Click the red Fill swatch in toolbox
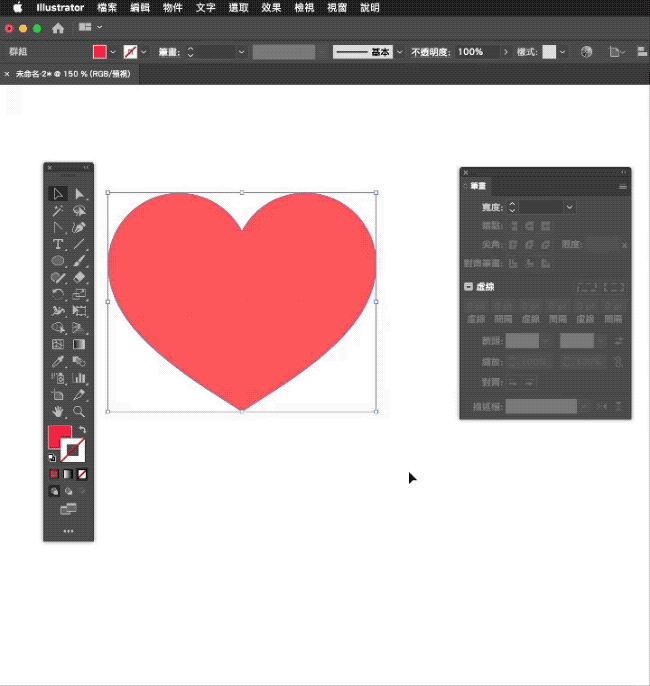 click(x=59, y=437)
